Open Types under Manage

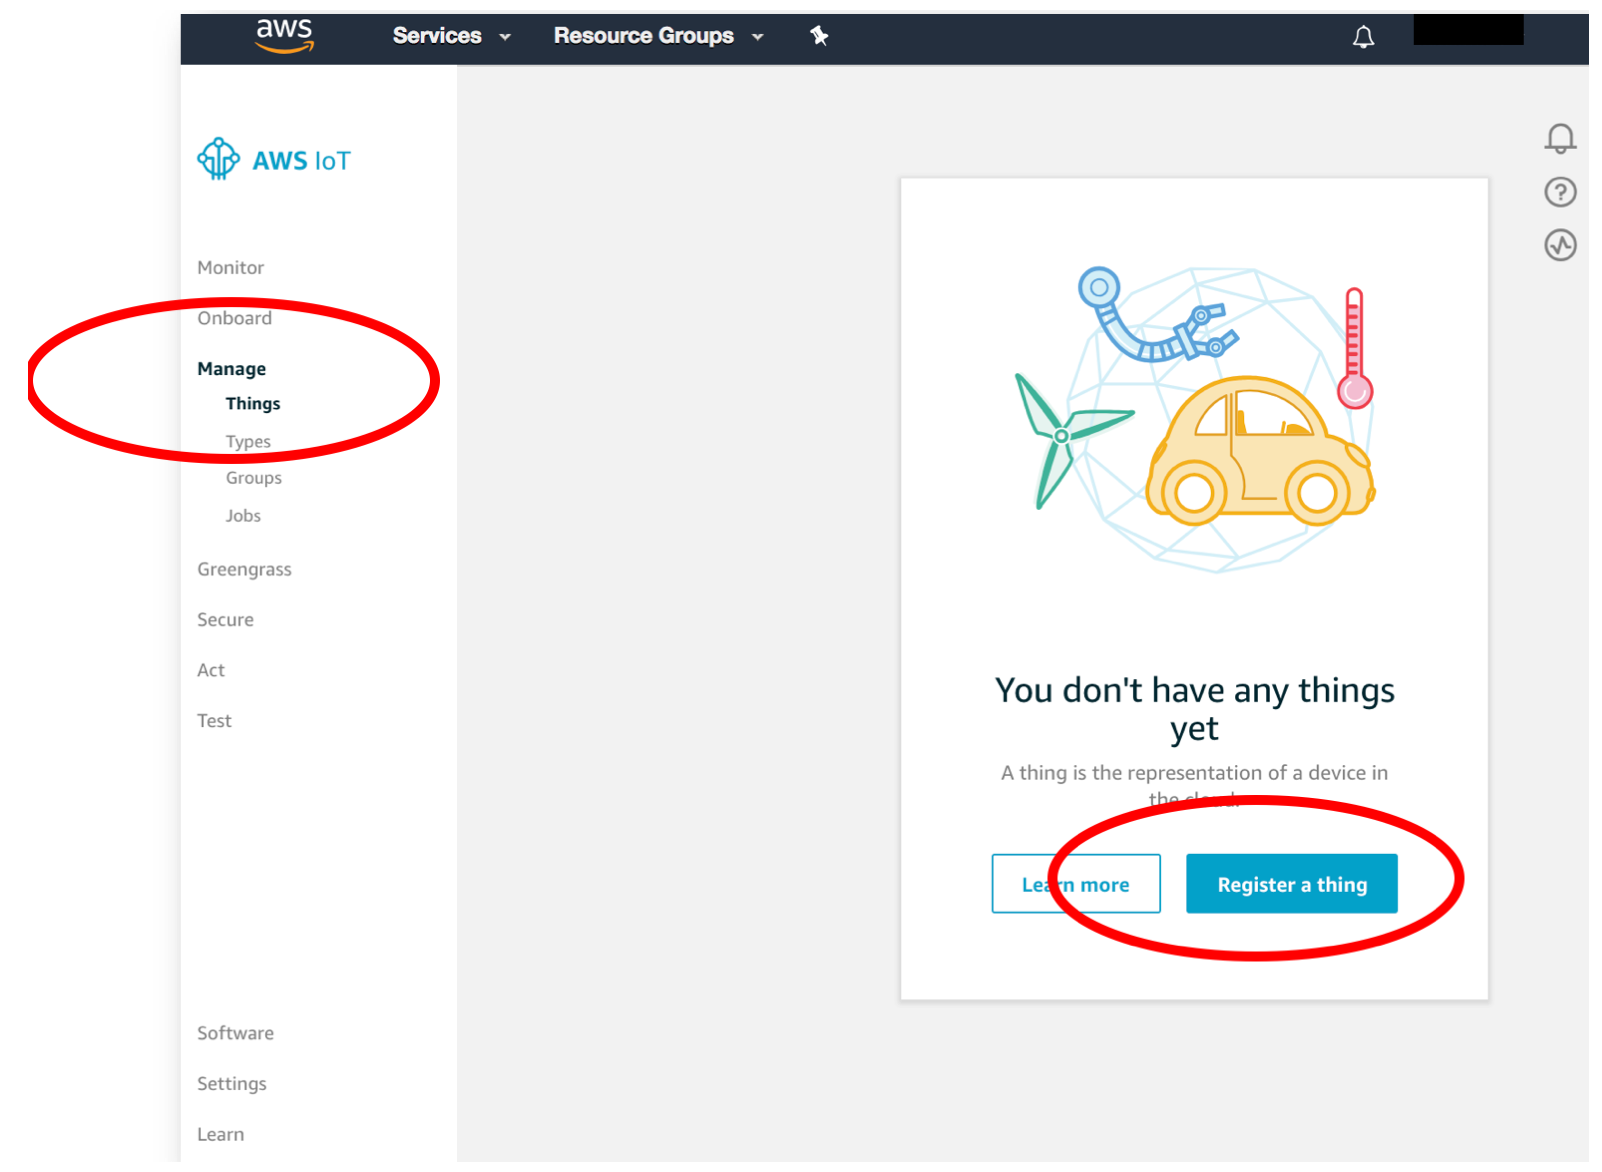point(248,442)
